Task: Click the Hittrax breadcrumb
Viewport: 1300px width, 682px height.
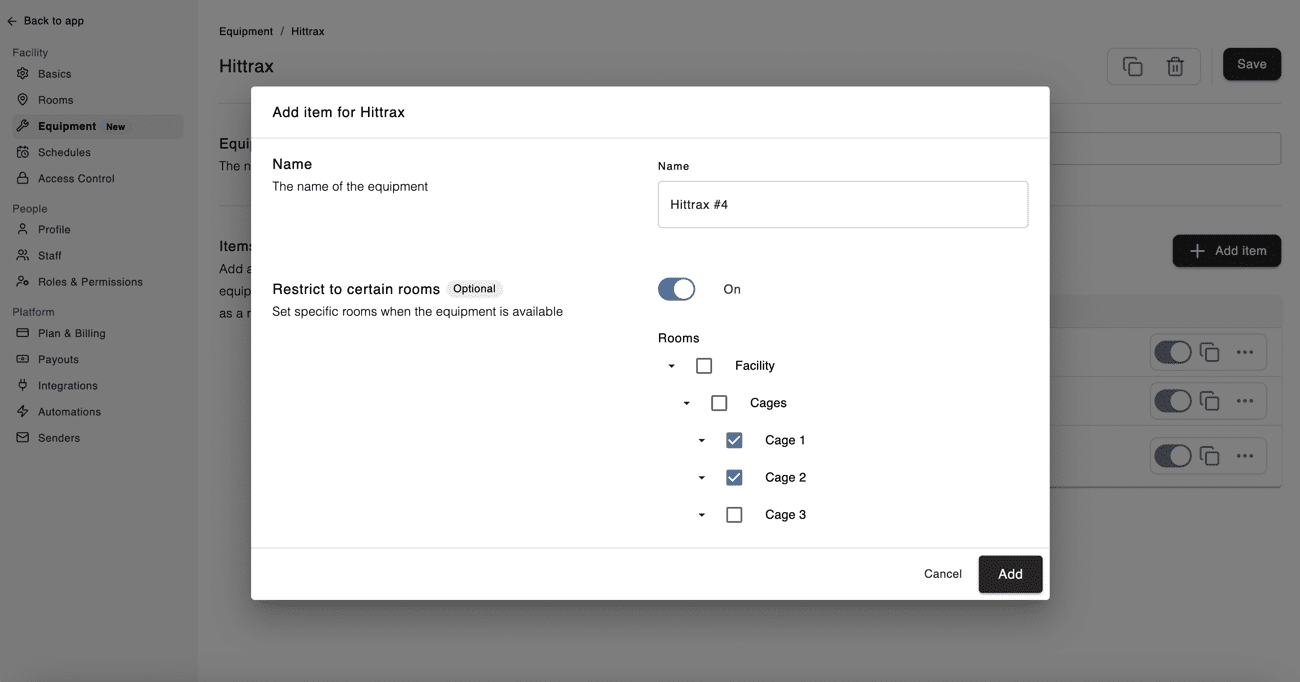Action: click(x=308, y=31)
